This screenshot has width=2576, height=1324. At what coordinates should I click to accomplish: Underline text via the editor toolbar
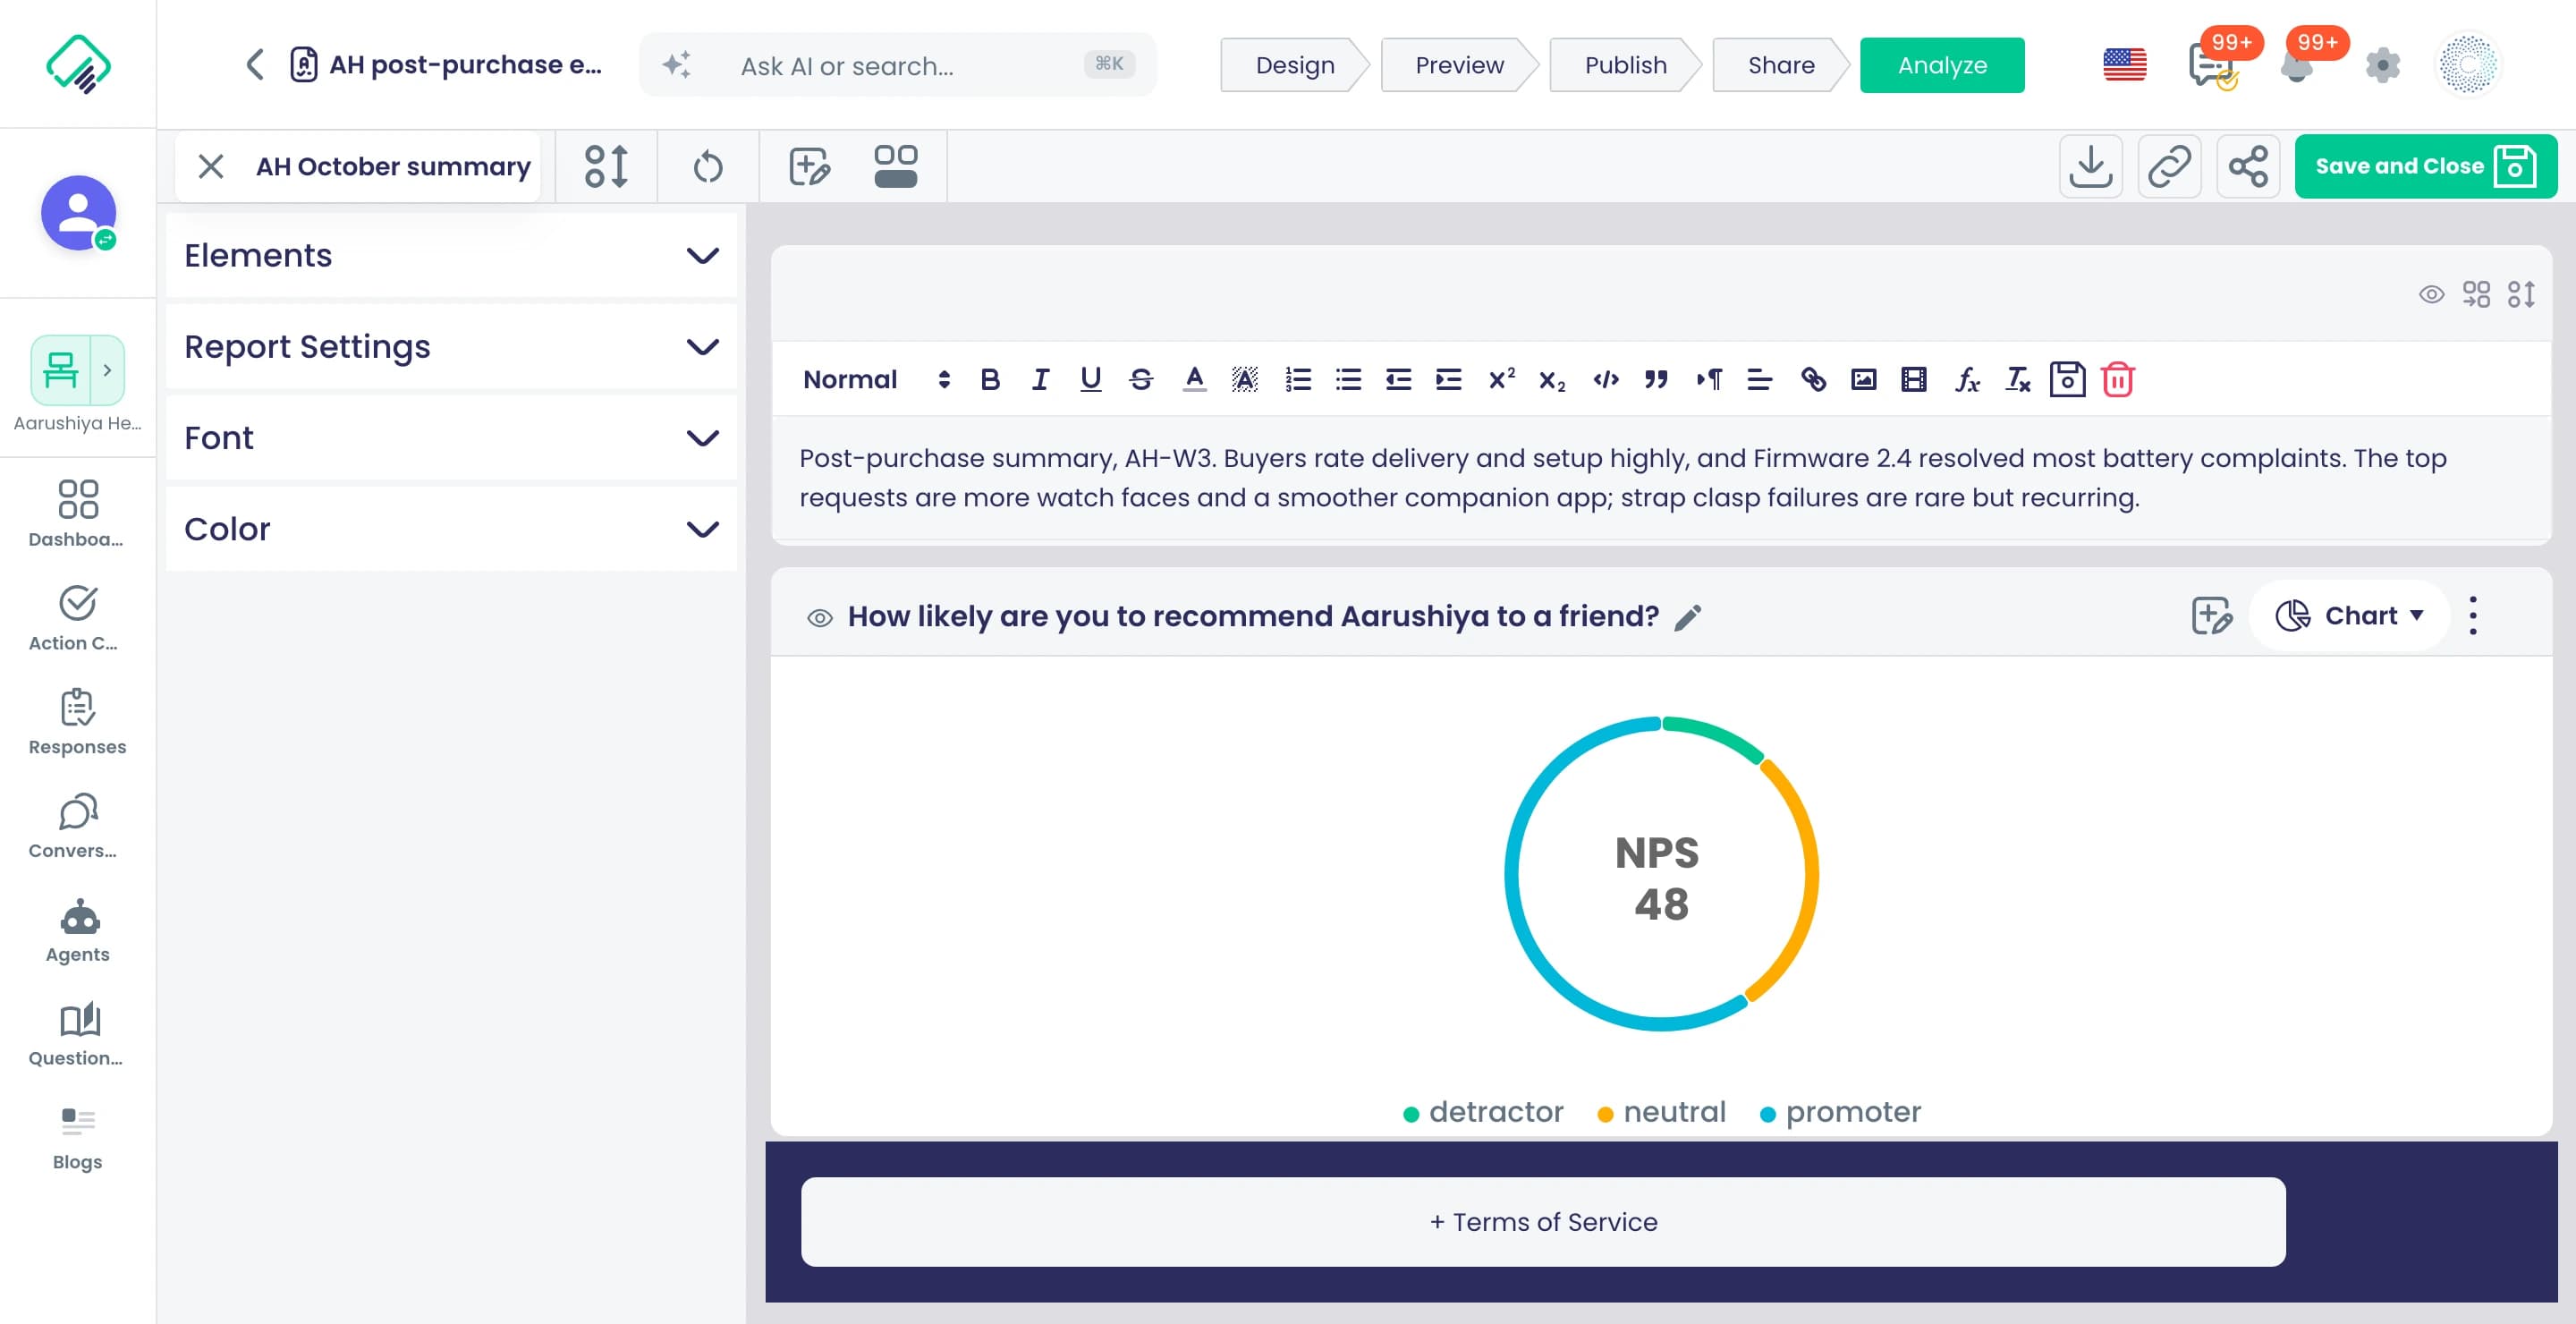tap(1090, 380)
